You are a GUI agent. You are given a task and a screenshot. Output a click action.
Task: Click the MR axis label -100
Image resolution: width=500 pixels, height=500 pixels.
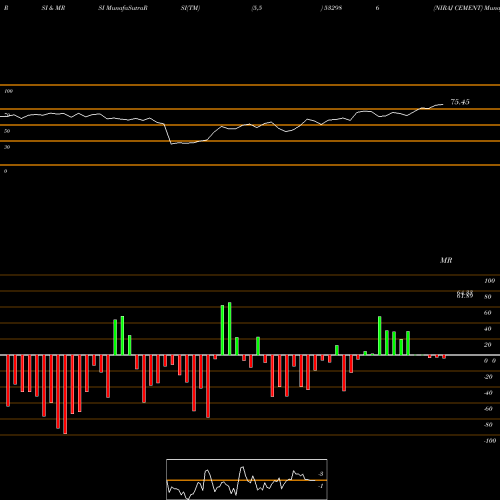(490, 441)
